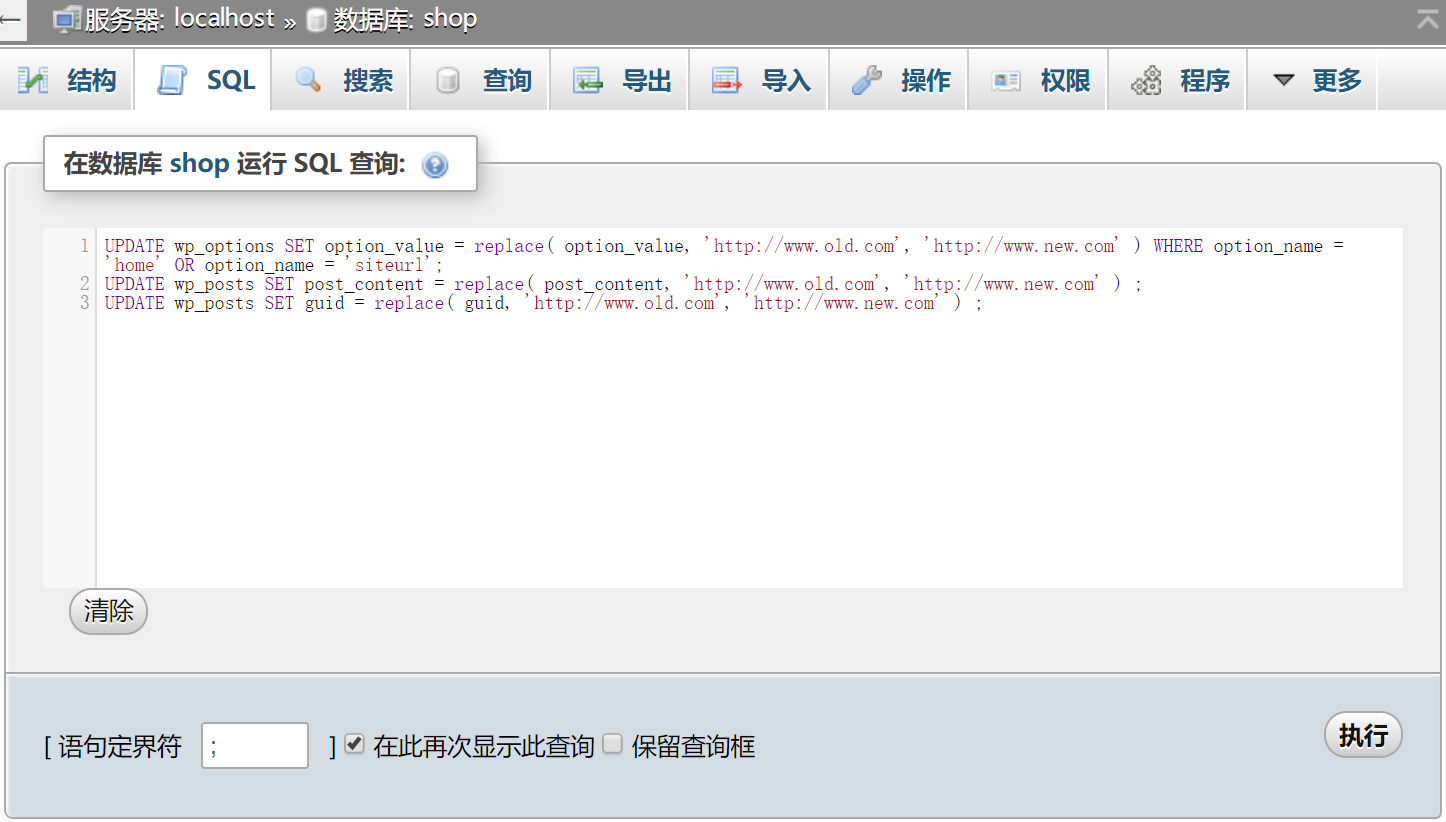
Task: Select the 导出 (Export) icon
Action: (x=588, y=80)
